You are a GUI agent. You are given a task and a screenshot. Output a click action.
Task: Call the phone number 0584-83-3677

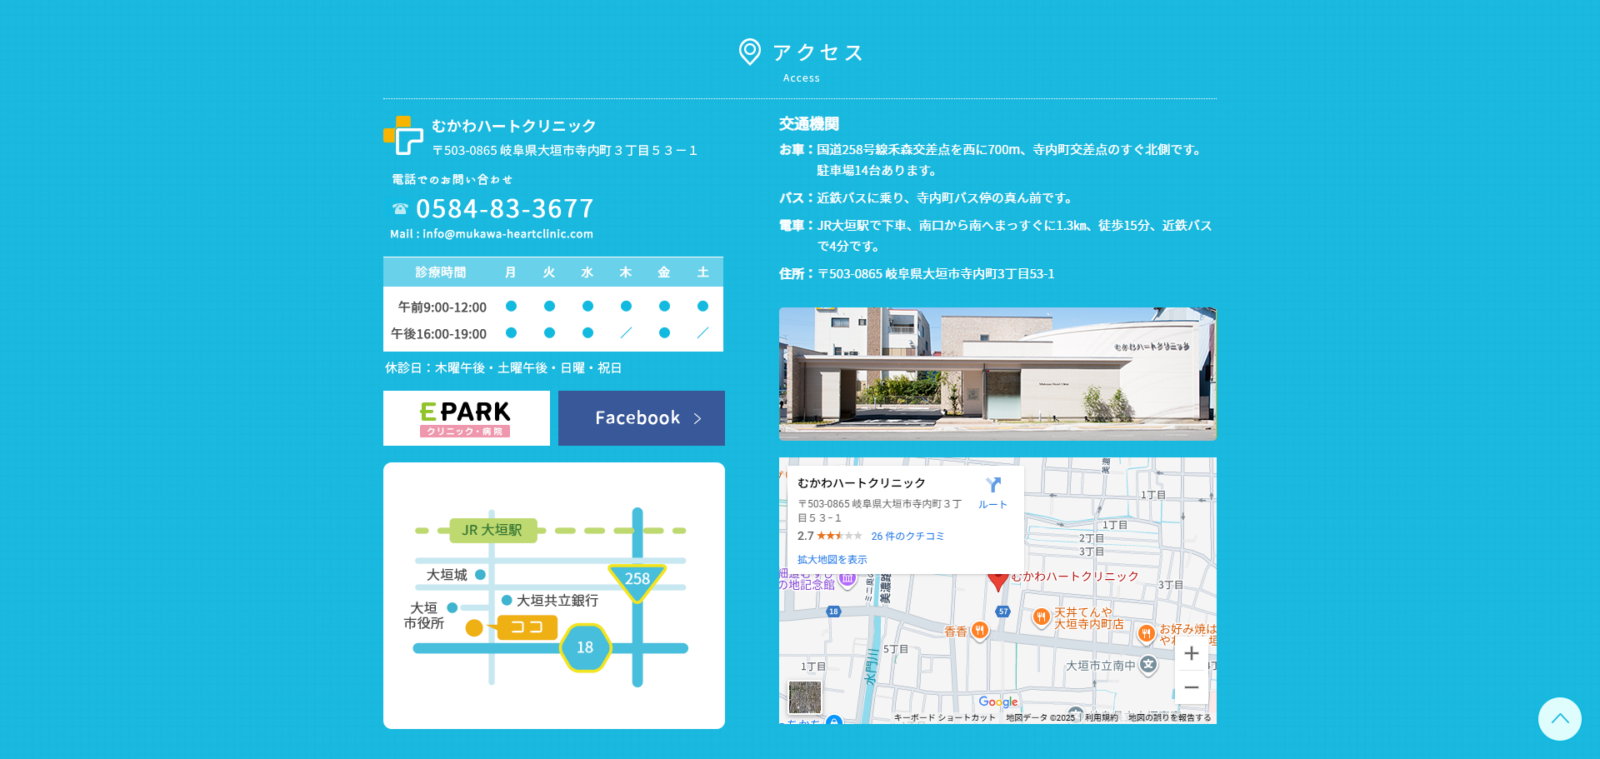point(504,208)
